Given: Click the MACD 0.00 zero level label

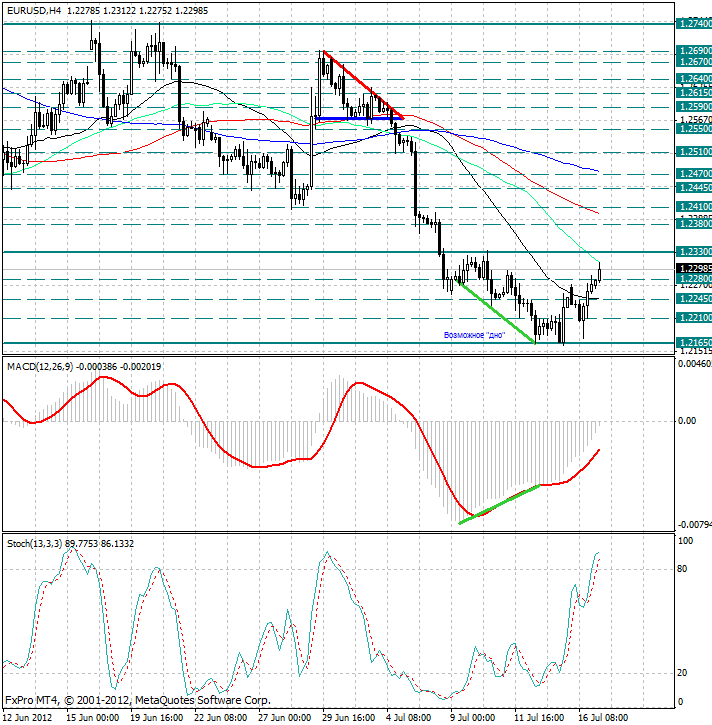Looking at the screenshot, I should tap(687, 421).
